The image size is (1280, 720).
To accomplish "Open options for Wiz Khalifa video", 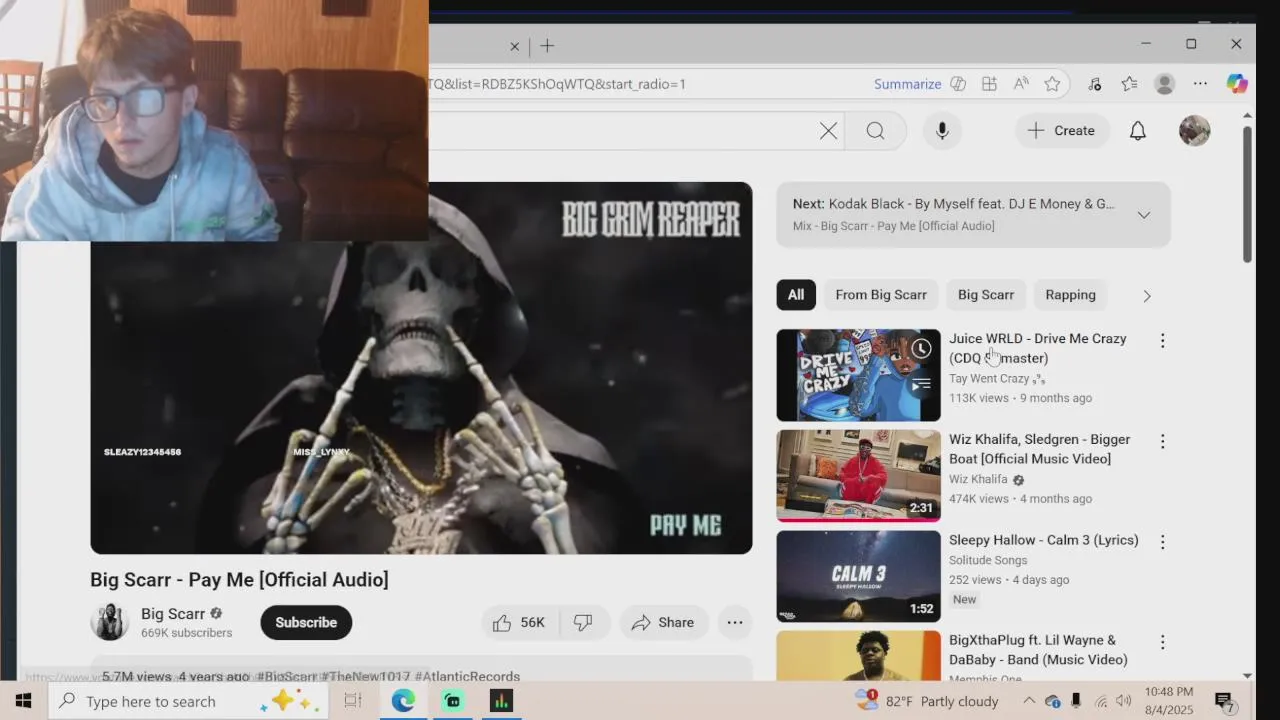I will (1162, 441).
